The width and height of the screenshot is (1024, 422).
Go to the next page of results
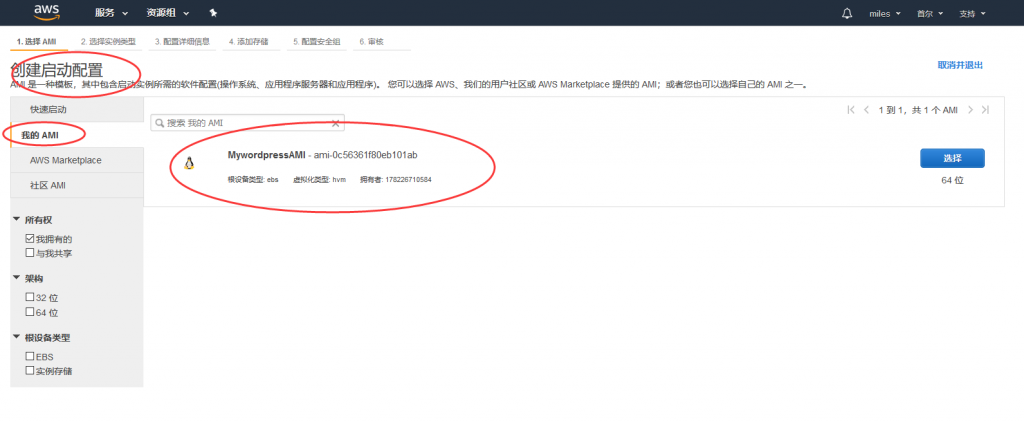tap(970, 110)
